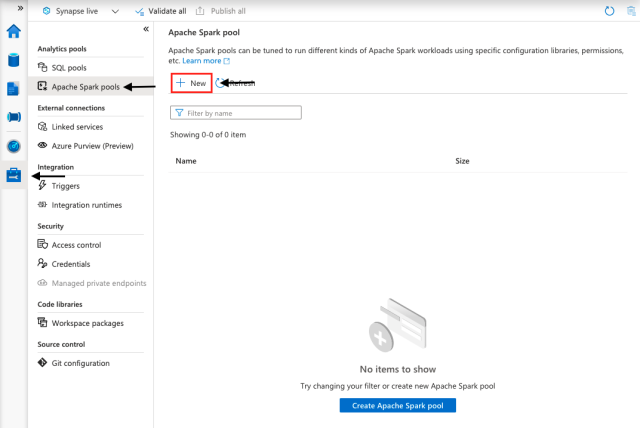
Task: Click the Filter by name field
Action: [x=236, y=113]
